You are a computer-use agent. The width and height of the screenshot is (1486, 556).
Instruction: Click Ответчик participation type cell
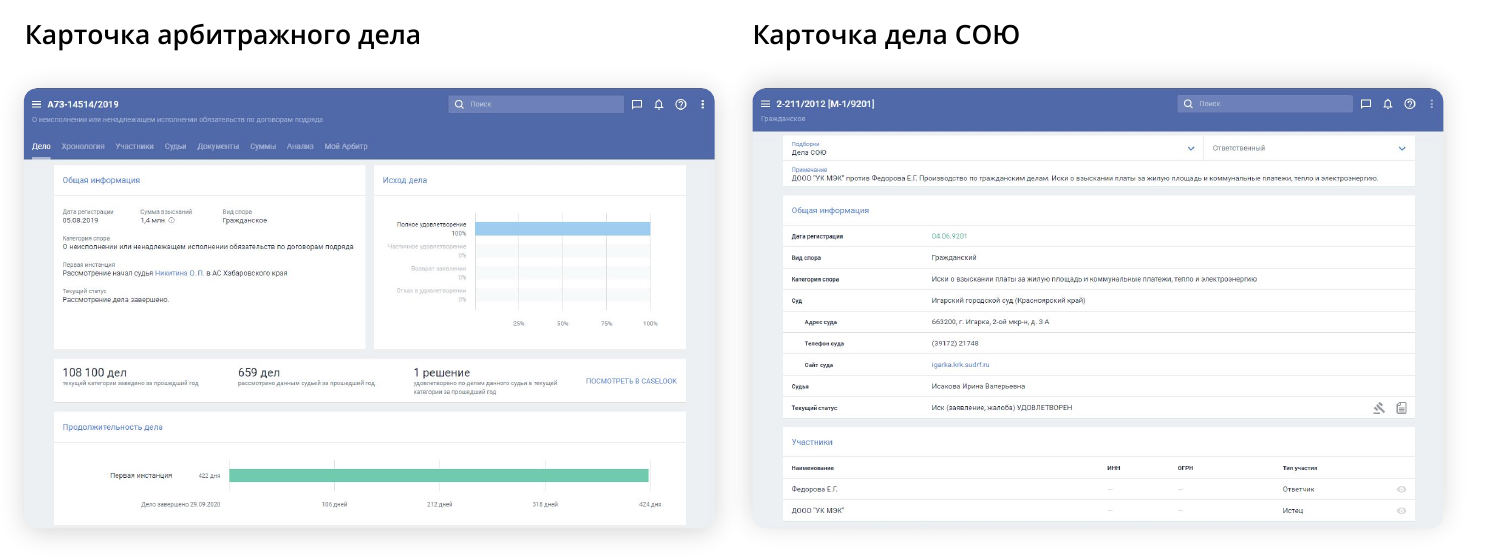tap(1298, 489)
